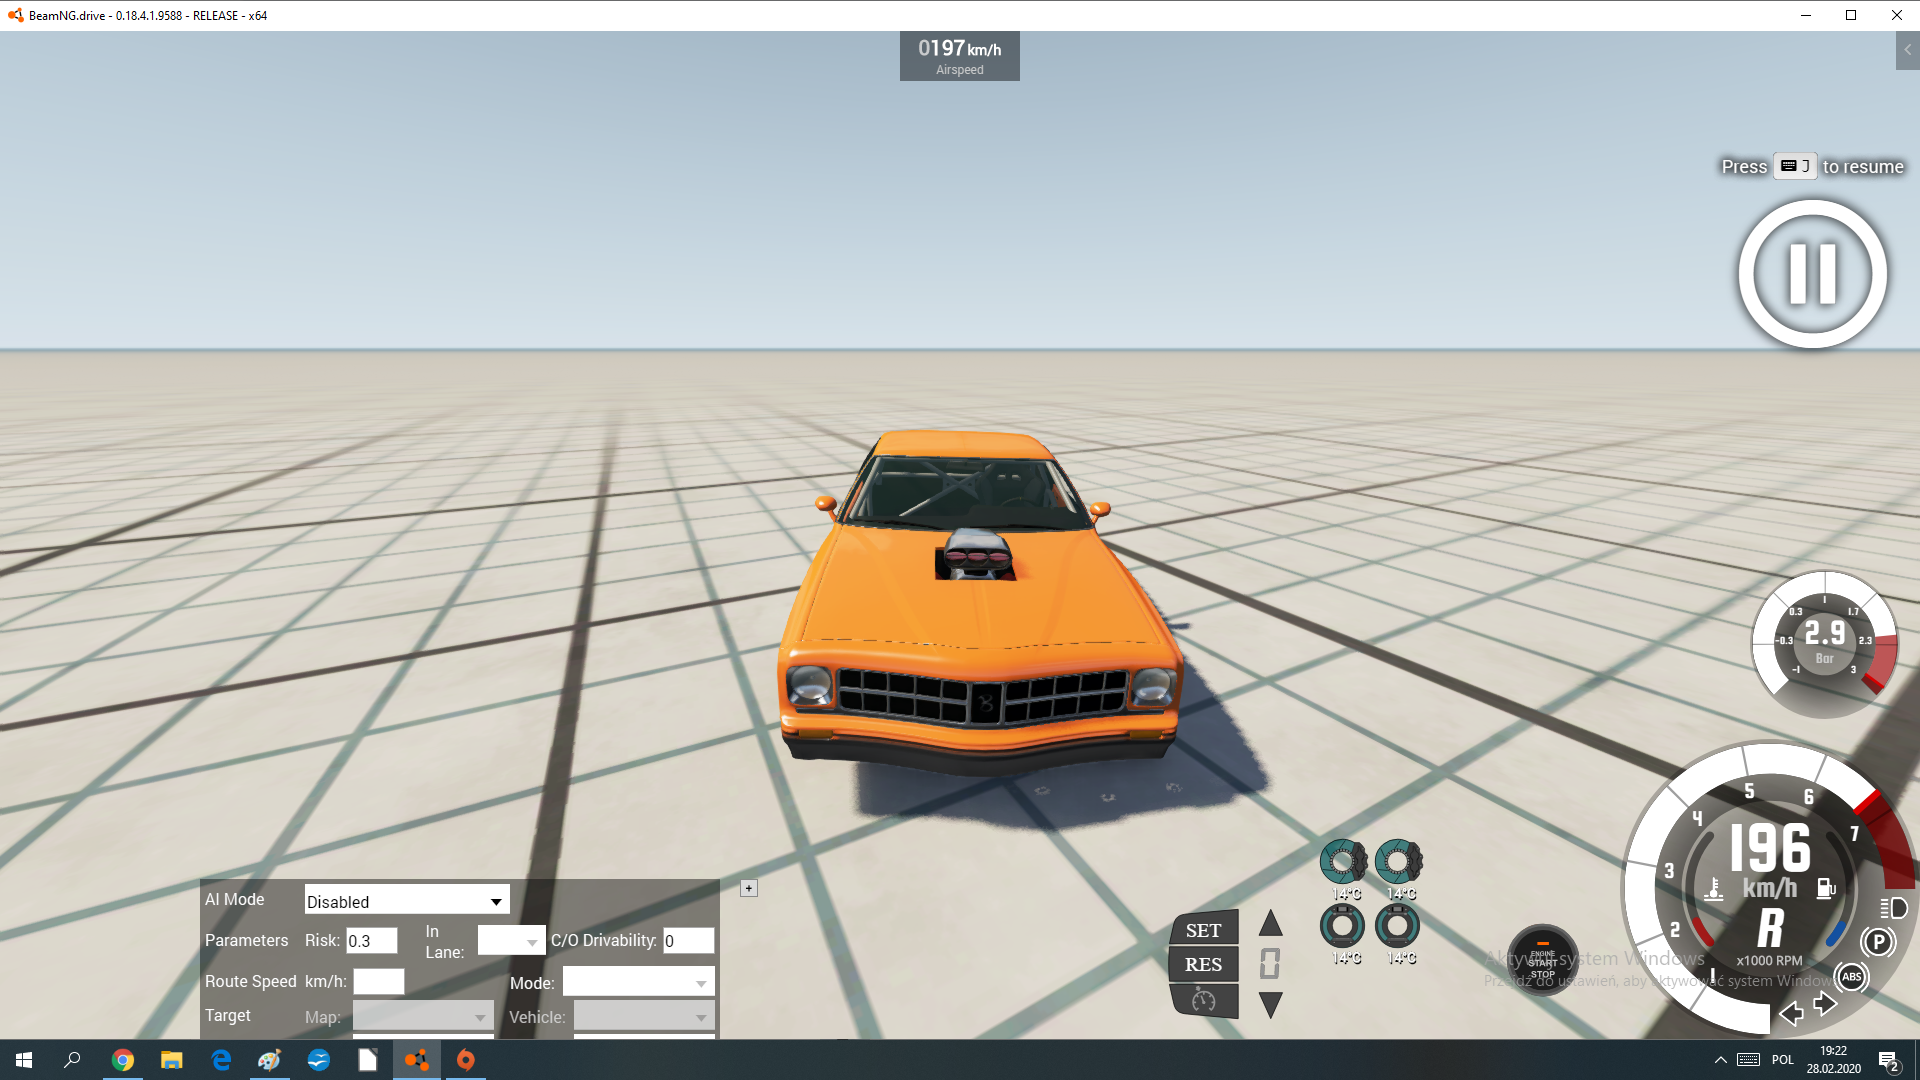Screen dimensions: 1920x1080
Task: Open the Origin app from taskbar
Action: 466,1060
